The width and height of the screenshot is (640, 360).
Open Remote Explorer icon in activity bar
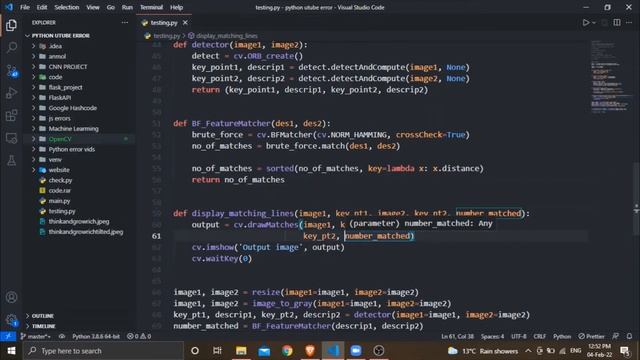(x=11, y=138)
